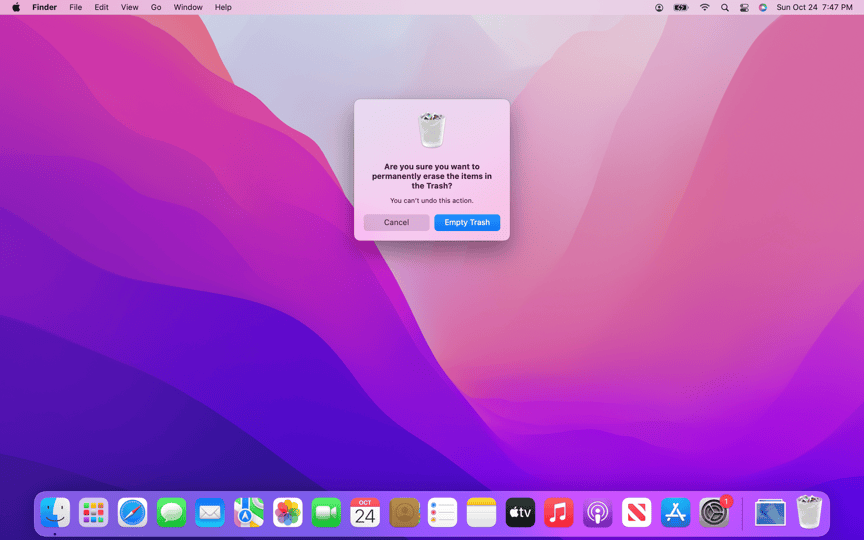Open the Go menu
The width and height of the screenshot is (864, 540).
[x=156, y=7]
